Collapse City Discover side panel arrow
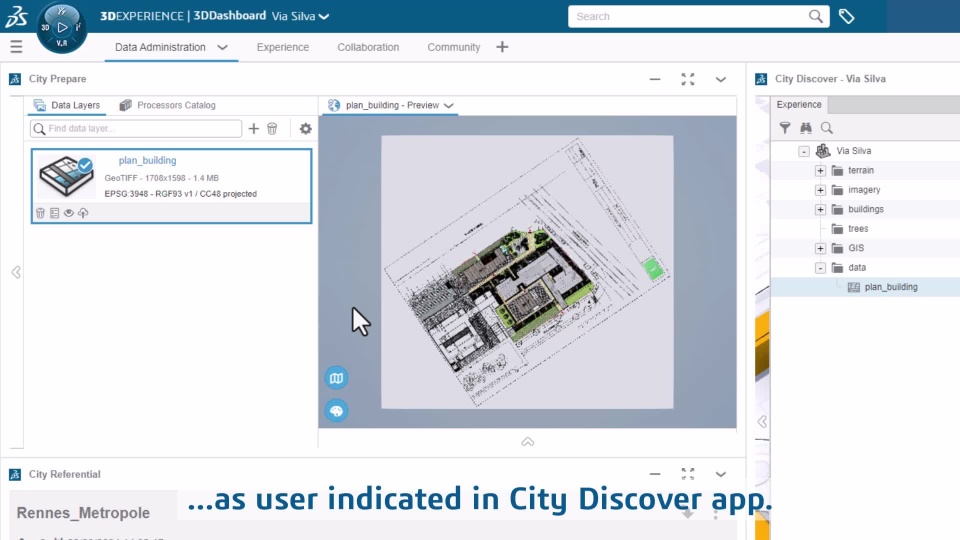 (x=762, y=421)
